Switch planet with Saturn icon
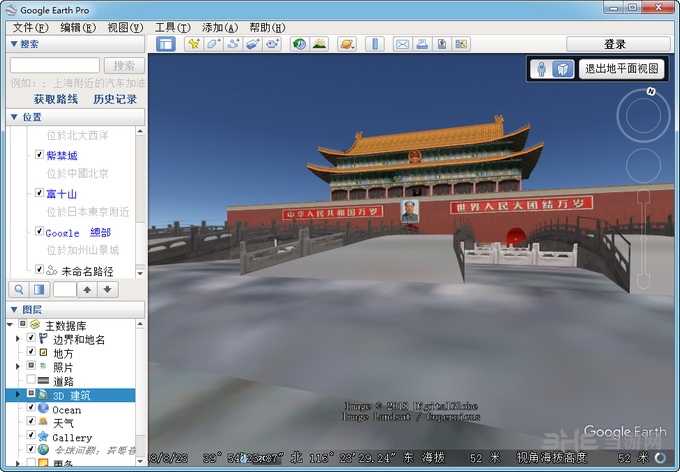 pyautogui.click(x=347, y=44)
